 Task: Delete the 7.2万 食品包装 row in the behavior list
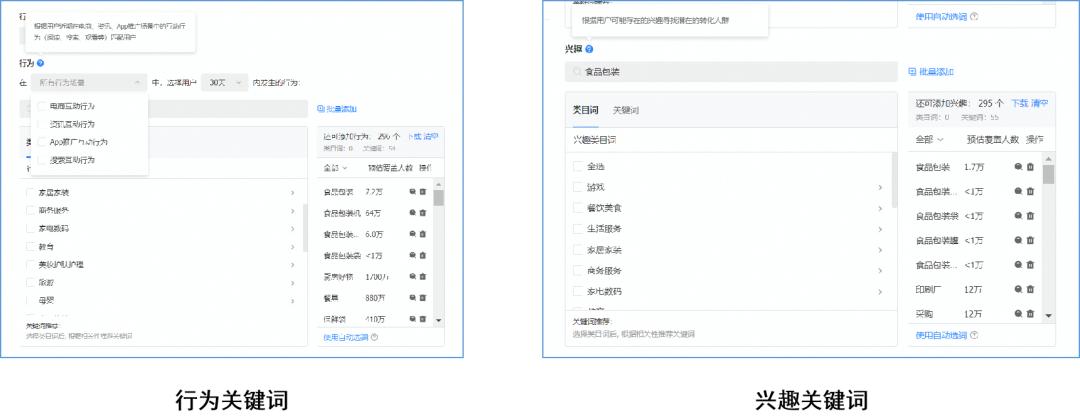tap(423, 192)
